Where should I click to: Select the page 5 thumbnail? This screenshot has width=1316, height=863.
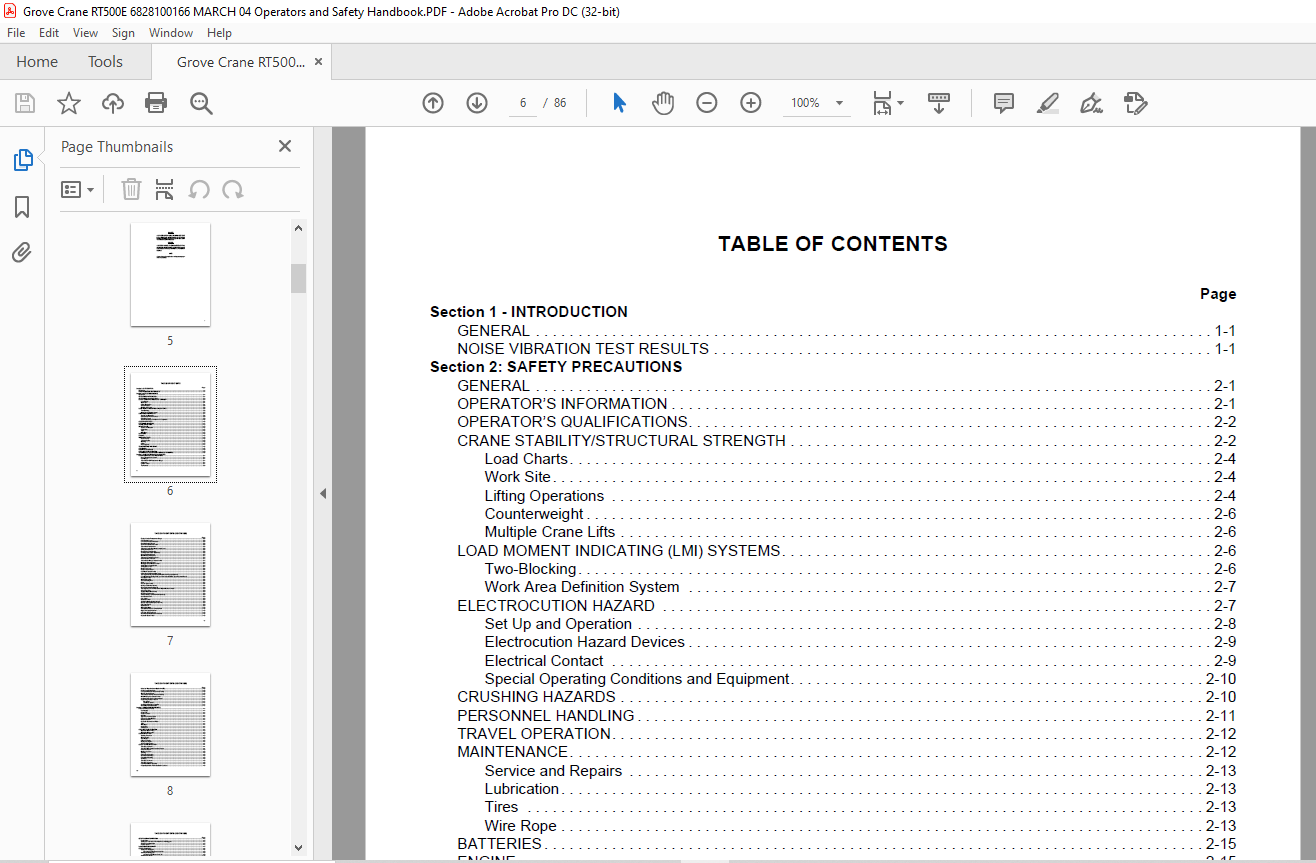[x=170, y=274]
